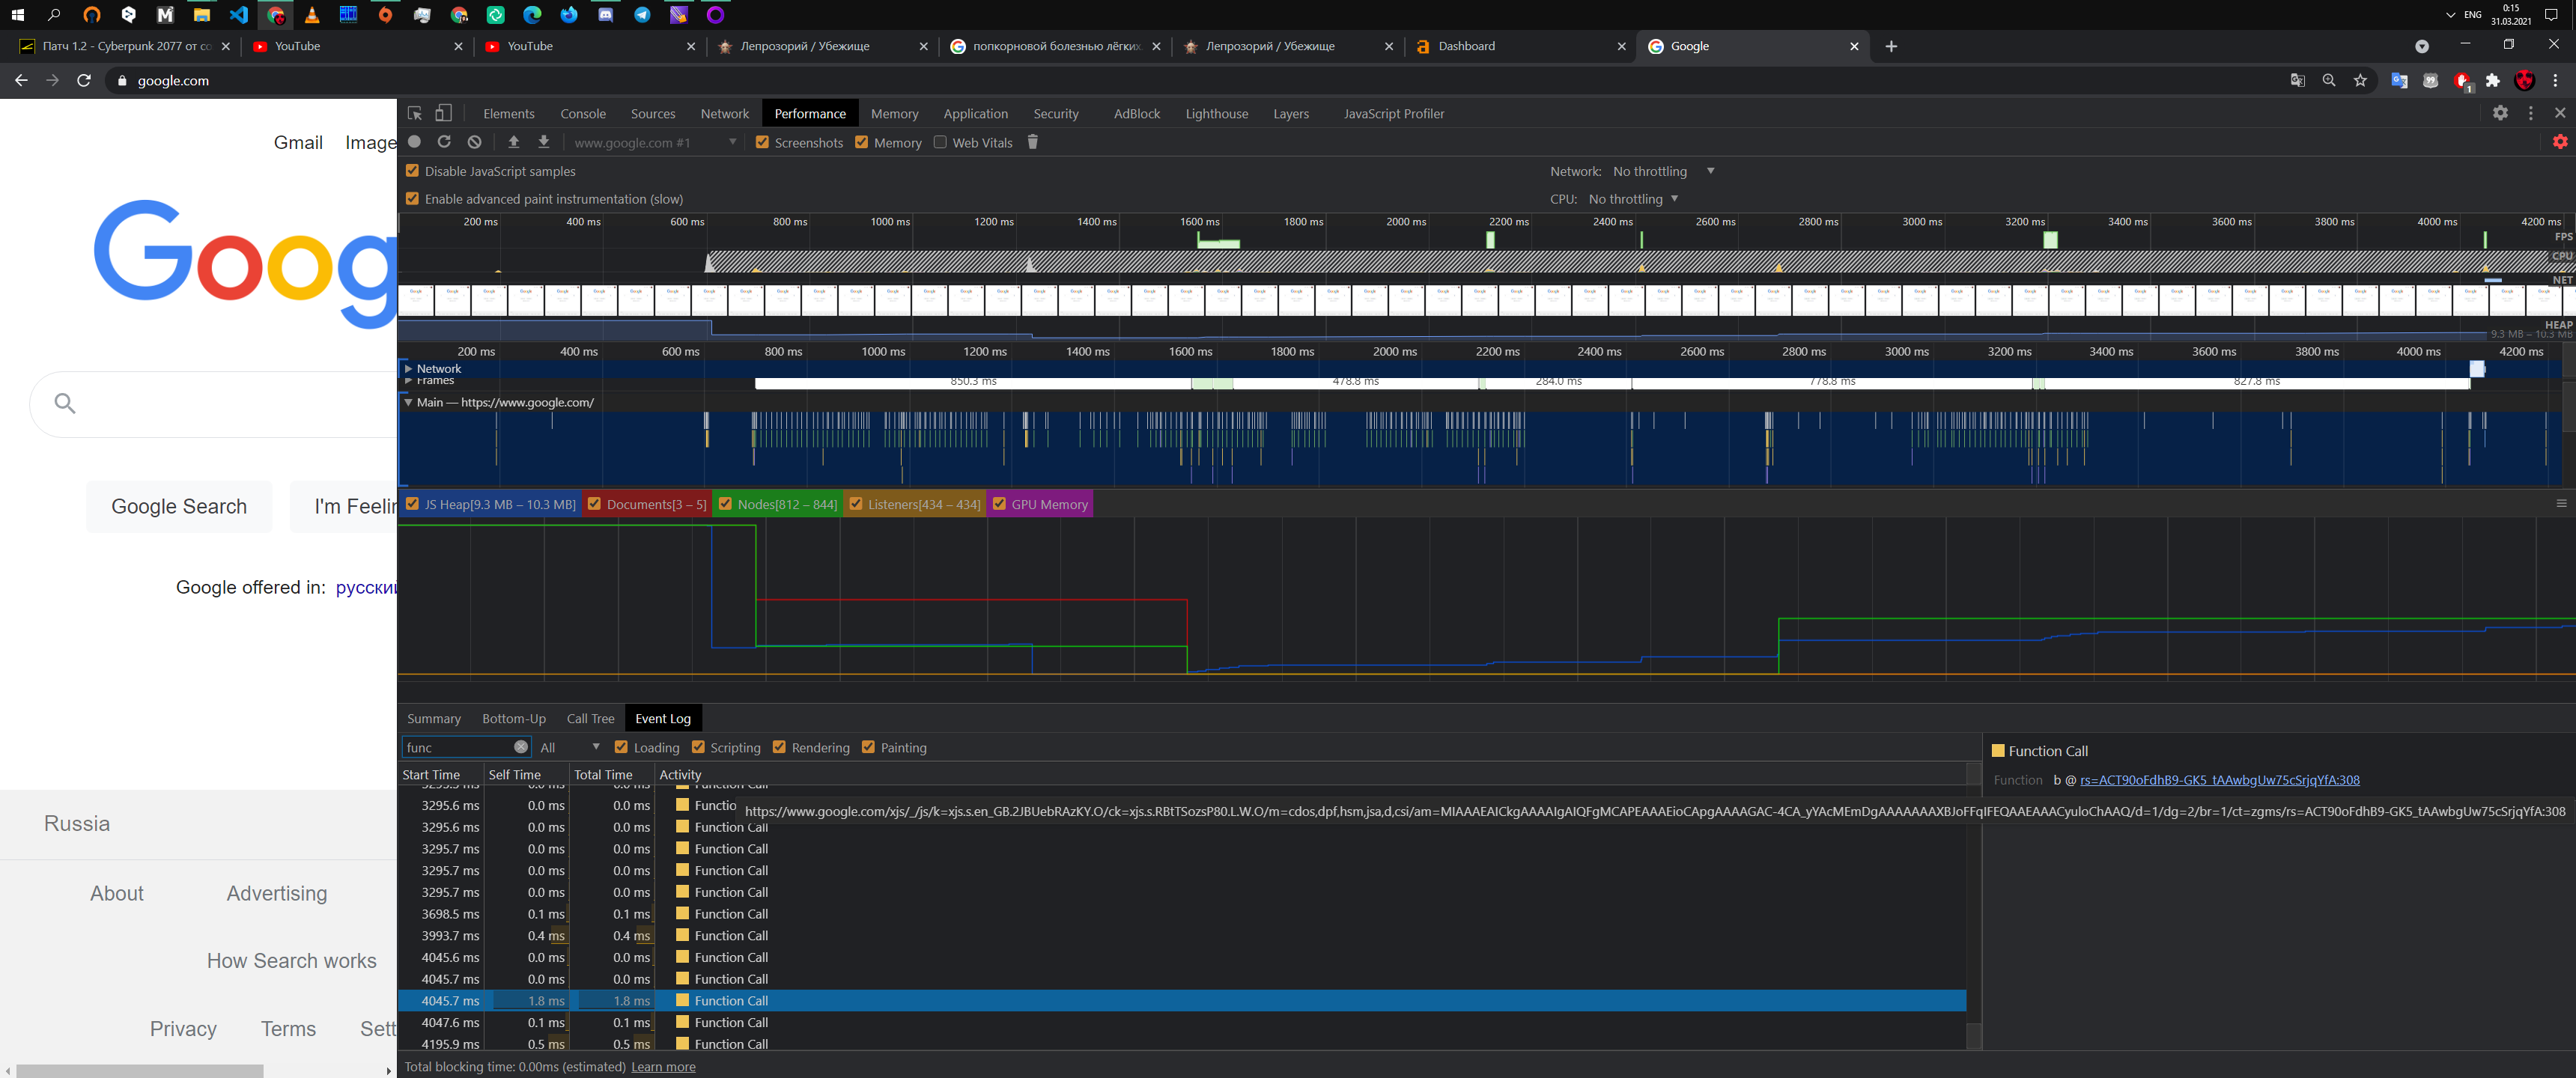Viewport: 2576px width, 1078px height.
Task: Switch to the Lighthouse tab
Action: pyautogui.click(x=1216, y=114)
